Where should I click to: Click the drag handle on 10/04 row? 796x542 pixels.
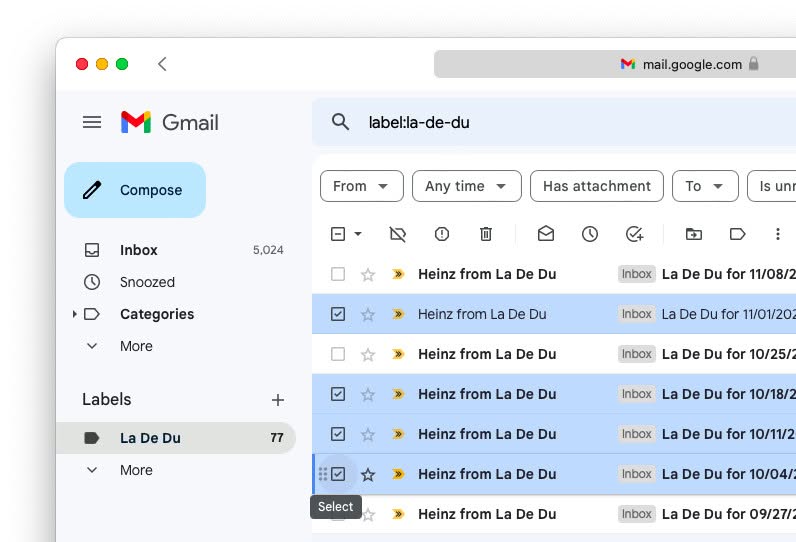point(322,474)
